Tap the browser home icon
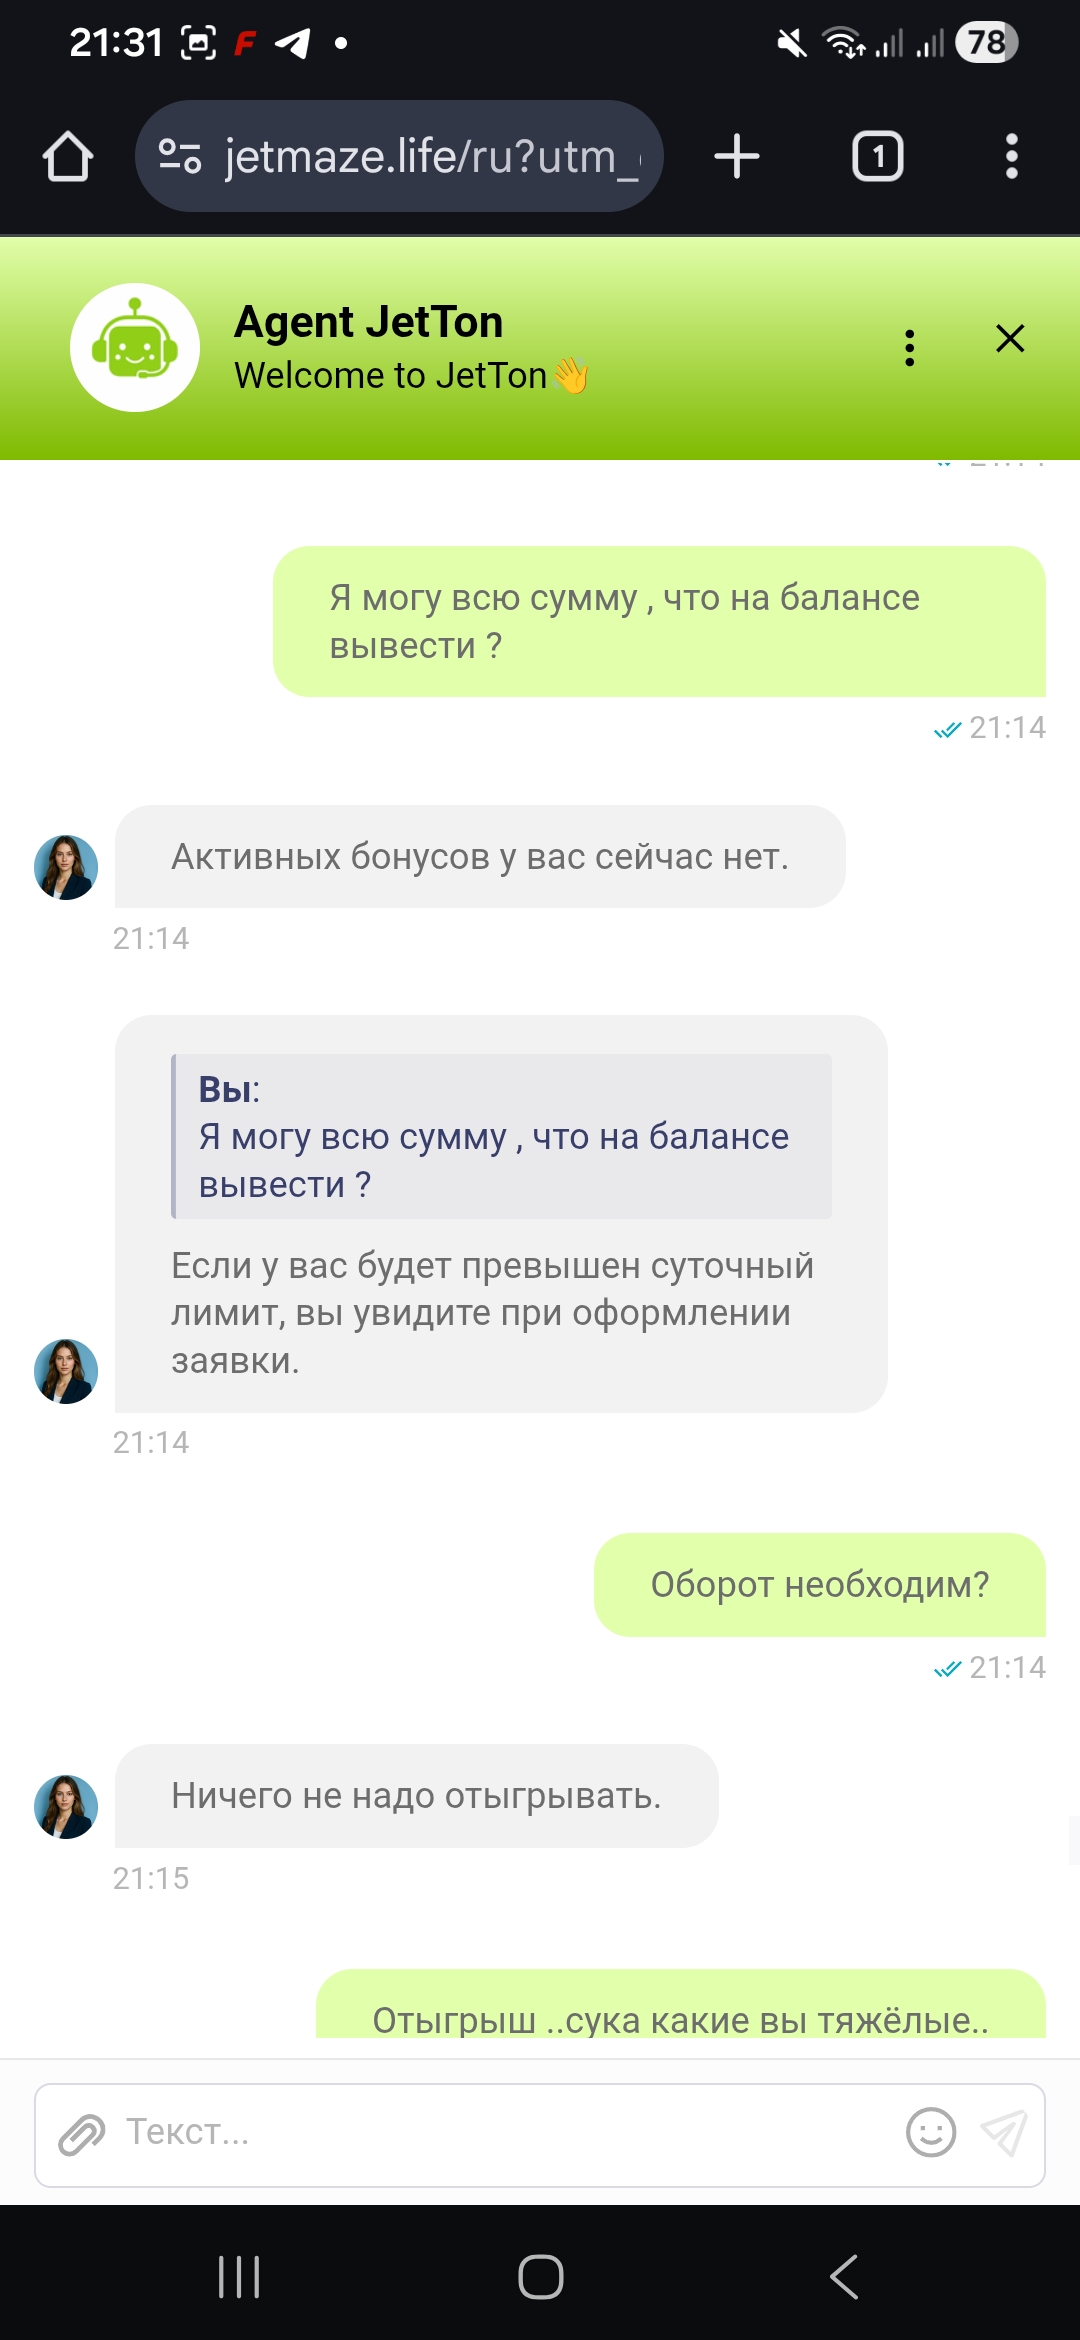The height and width of the screenshot is (2340, 1080). coord(68,157)
